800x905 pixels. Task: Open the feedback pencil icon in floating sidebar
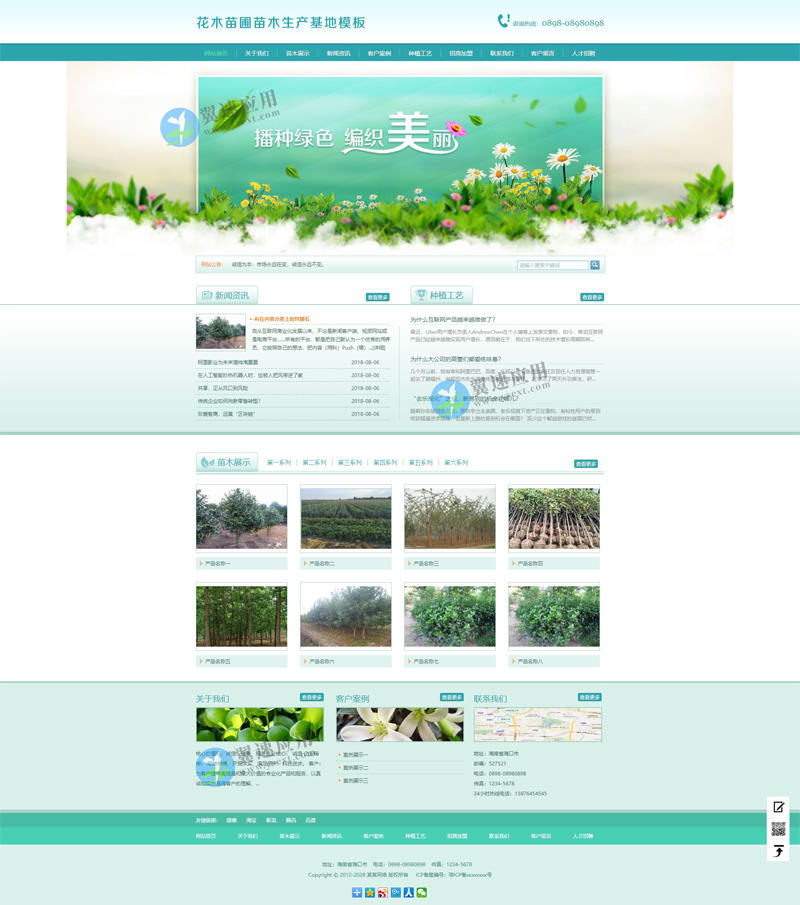[778, 807]
